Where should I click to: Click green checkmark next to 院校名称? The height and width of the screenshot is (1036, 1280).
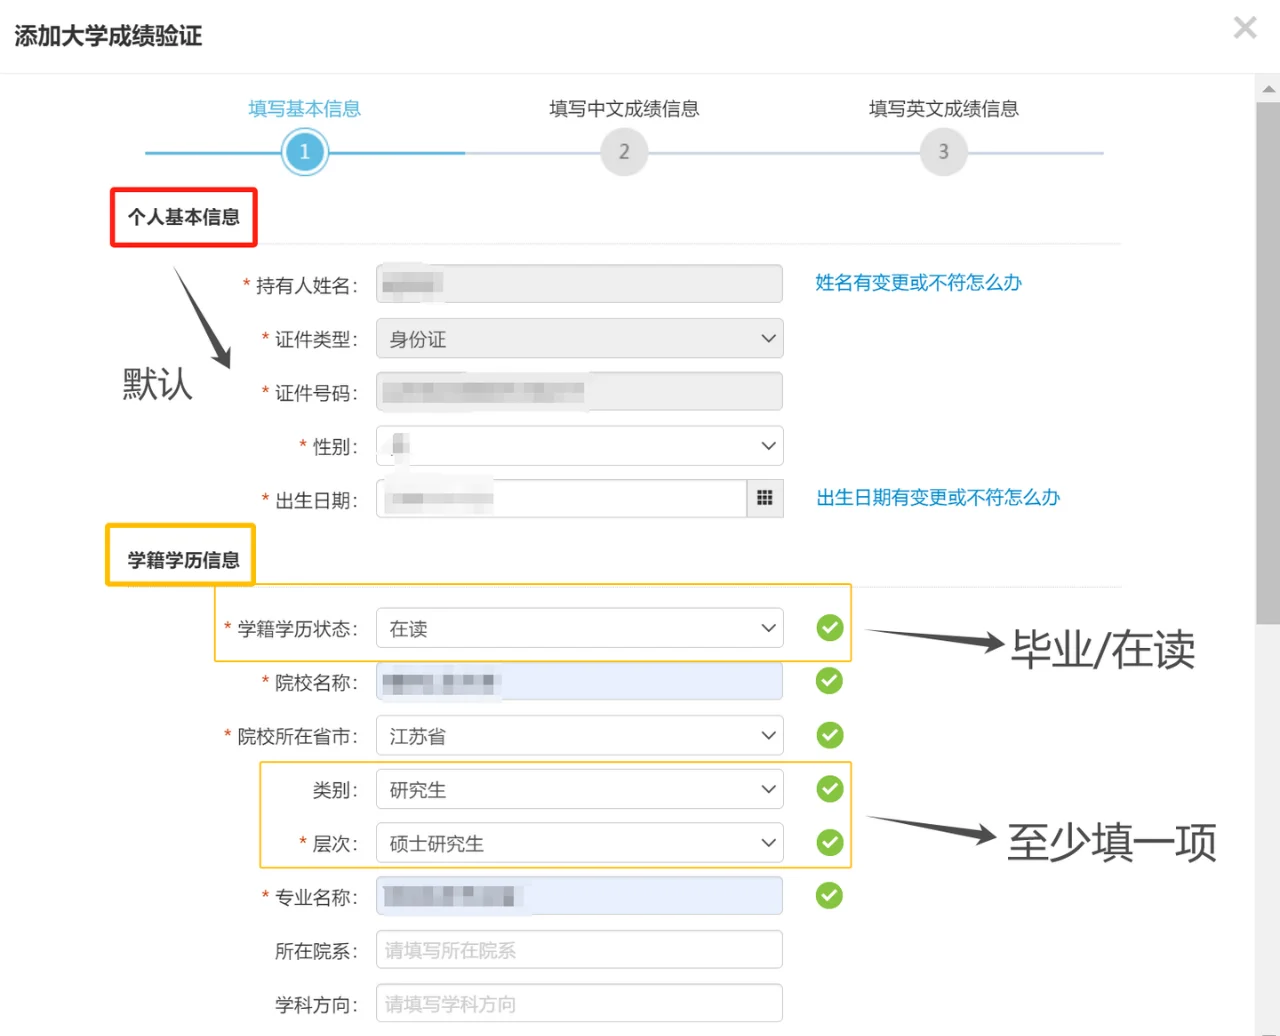point(830,681)
